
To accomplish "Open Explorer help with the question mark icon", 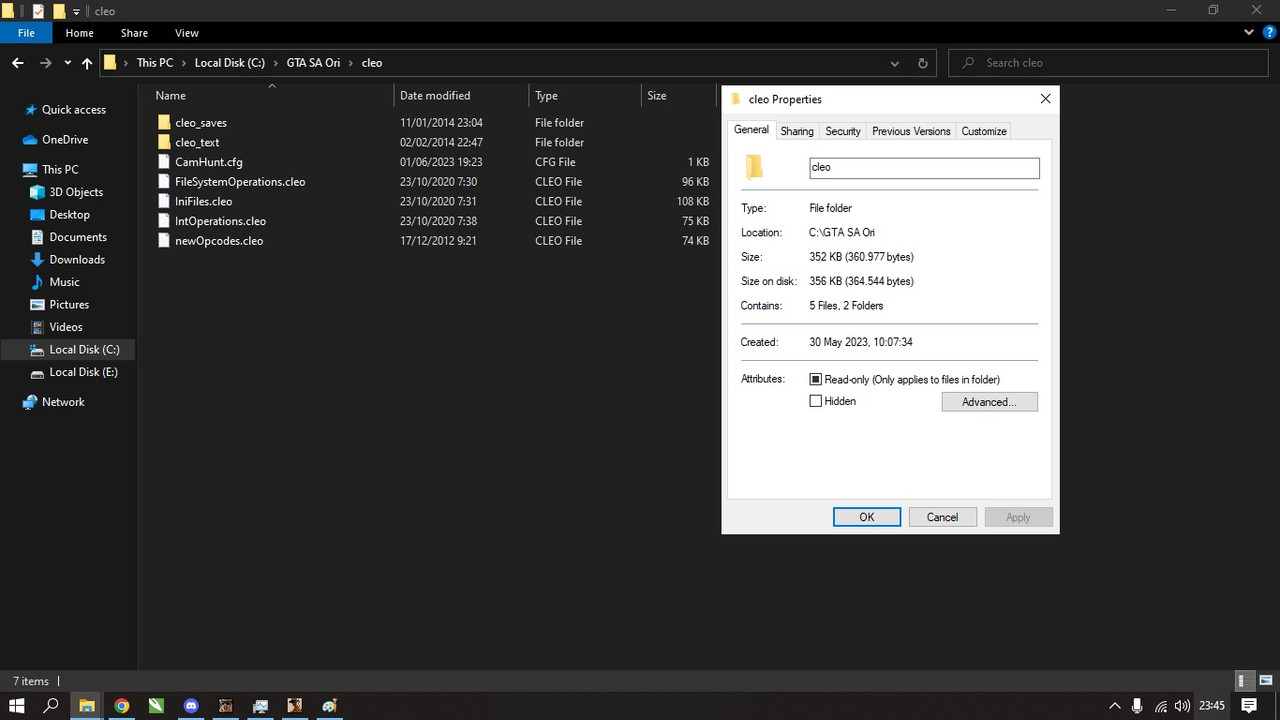I will tap(1268, 33).
